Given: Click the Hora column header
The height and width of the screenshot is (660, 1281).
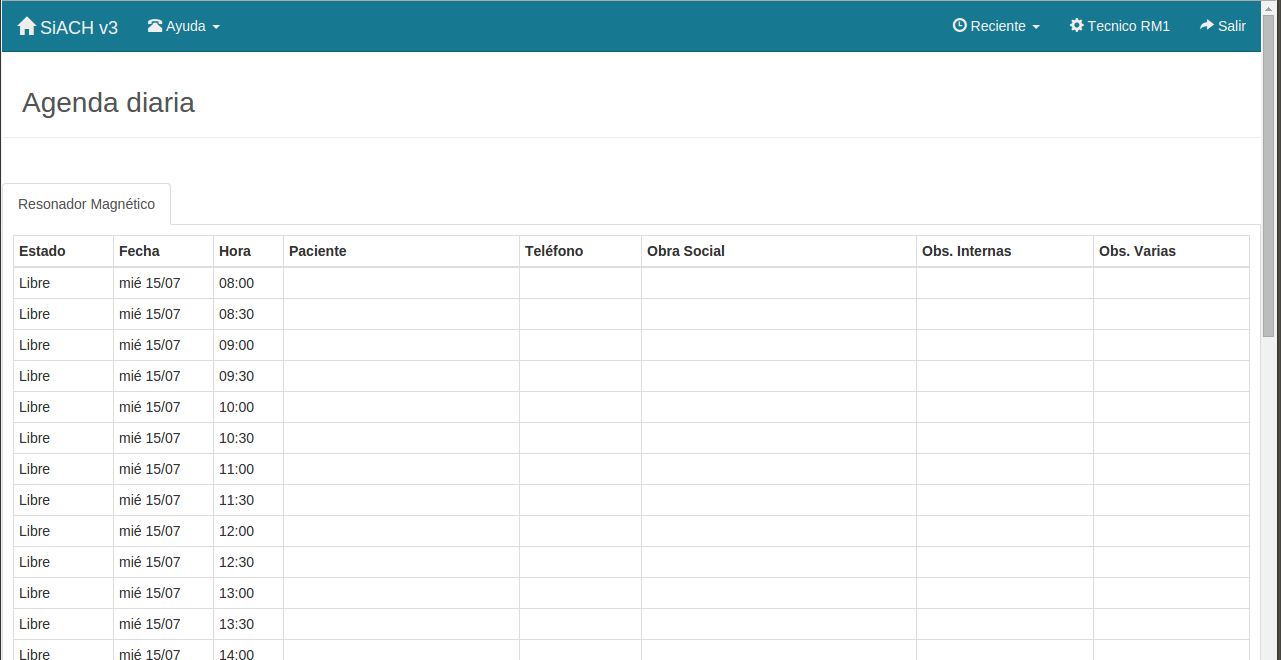Looking at the screenshot, I should pos(248,251).
